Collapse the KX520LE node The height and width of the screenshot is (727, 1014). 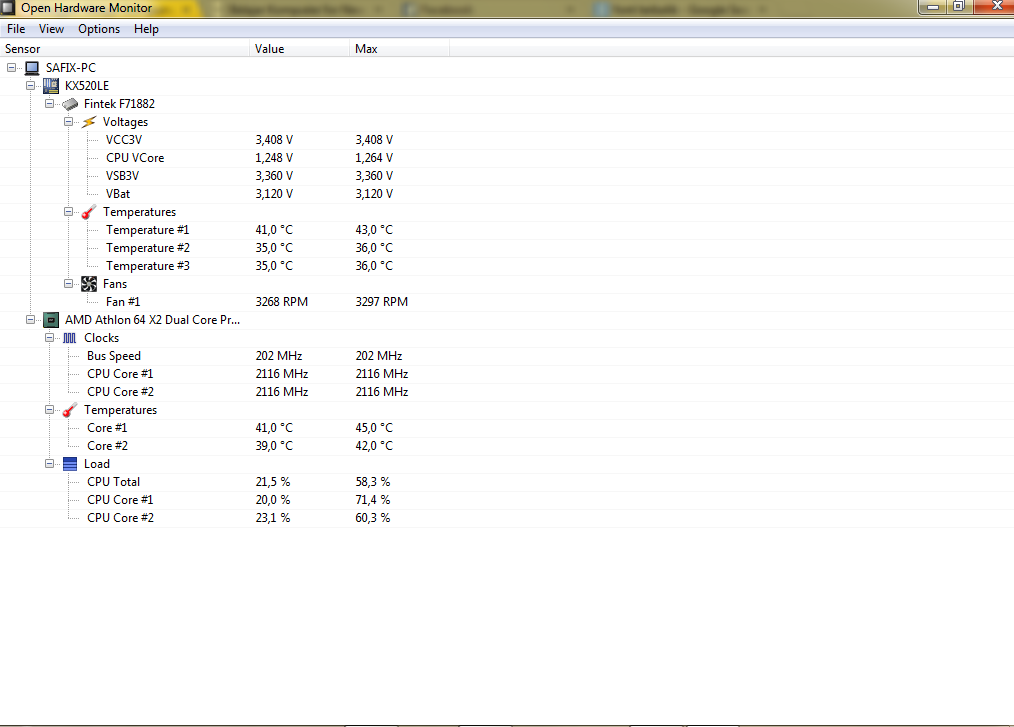[30, 85]
